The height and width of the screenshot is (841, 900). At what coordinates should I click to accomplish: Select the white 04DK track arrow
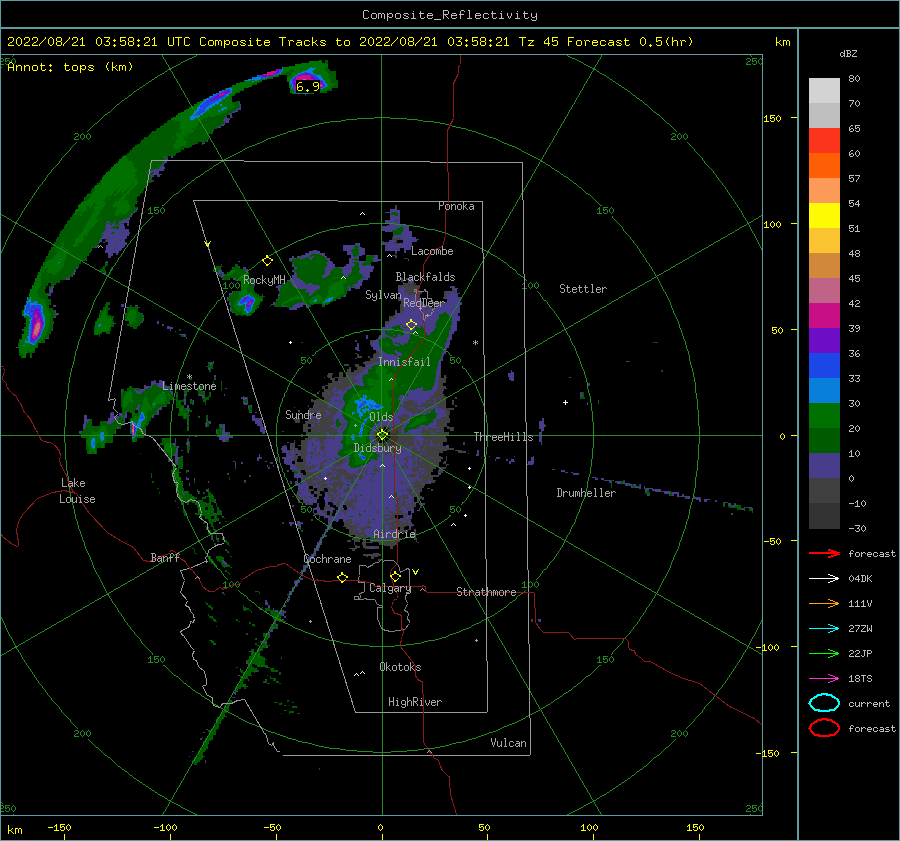coord(824,579)
